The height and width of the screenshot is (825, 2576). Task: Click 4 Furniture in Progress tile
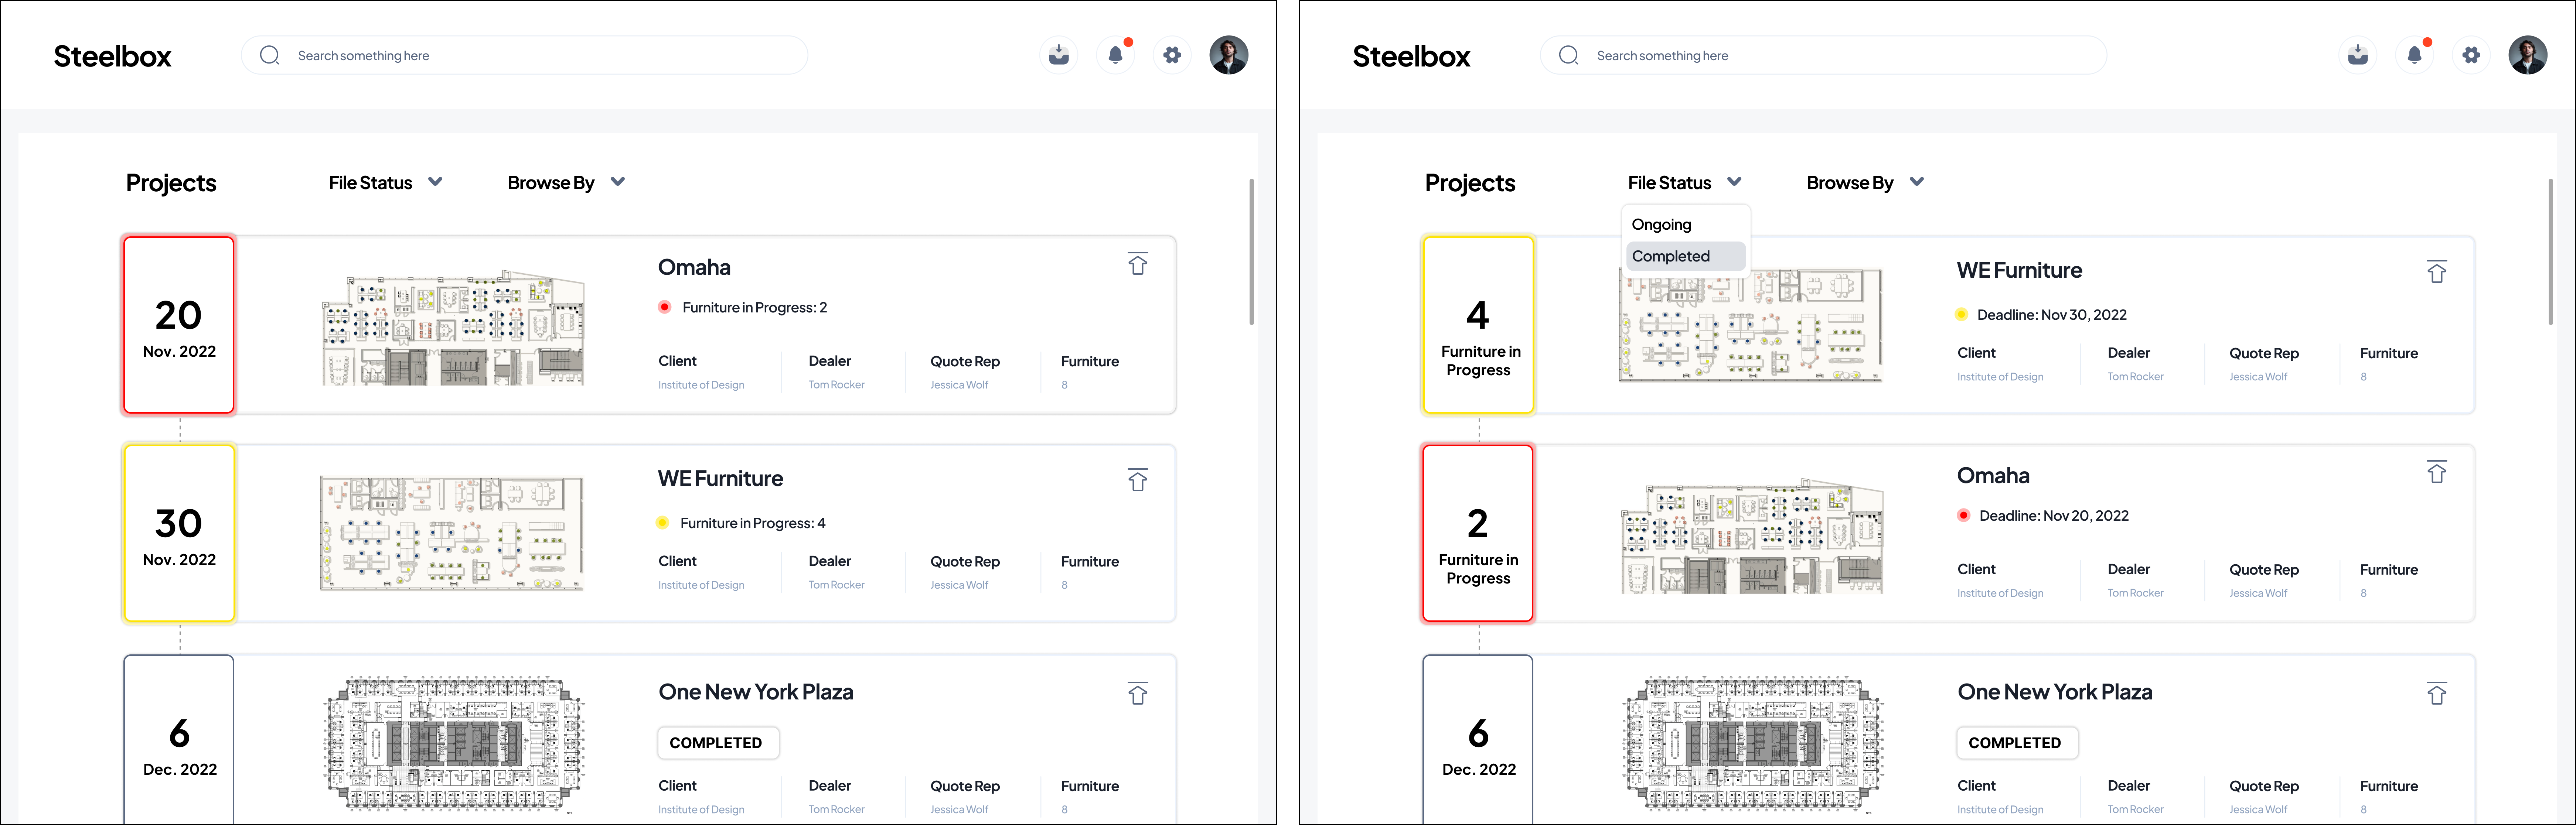(x=1478, y=325)
